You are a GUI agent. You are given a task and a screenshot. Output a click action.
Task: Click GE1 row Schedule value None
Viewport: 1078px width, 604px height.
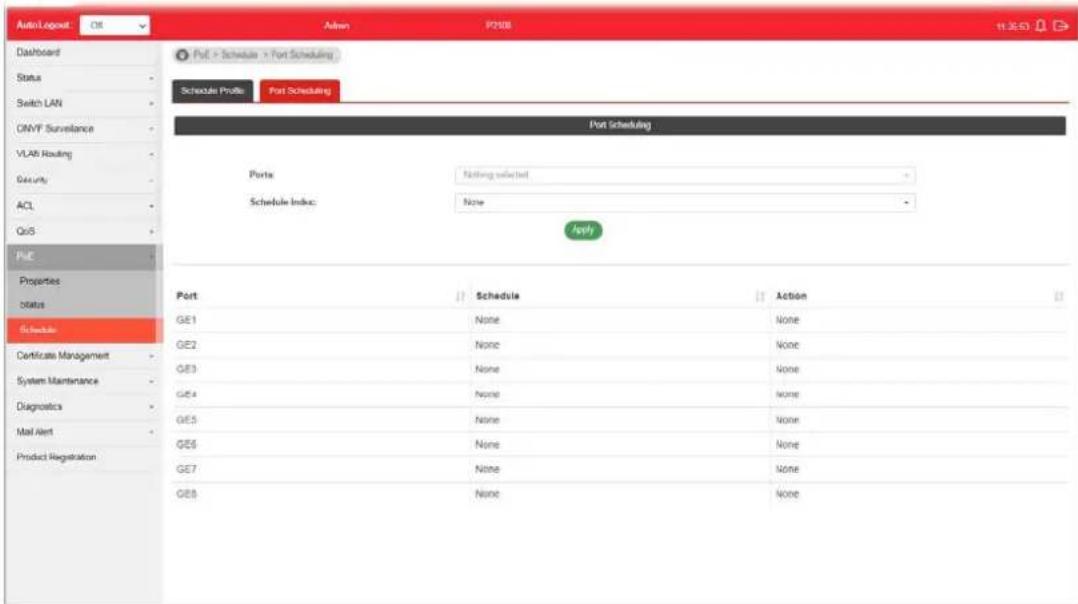click(487, 320)
